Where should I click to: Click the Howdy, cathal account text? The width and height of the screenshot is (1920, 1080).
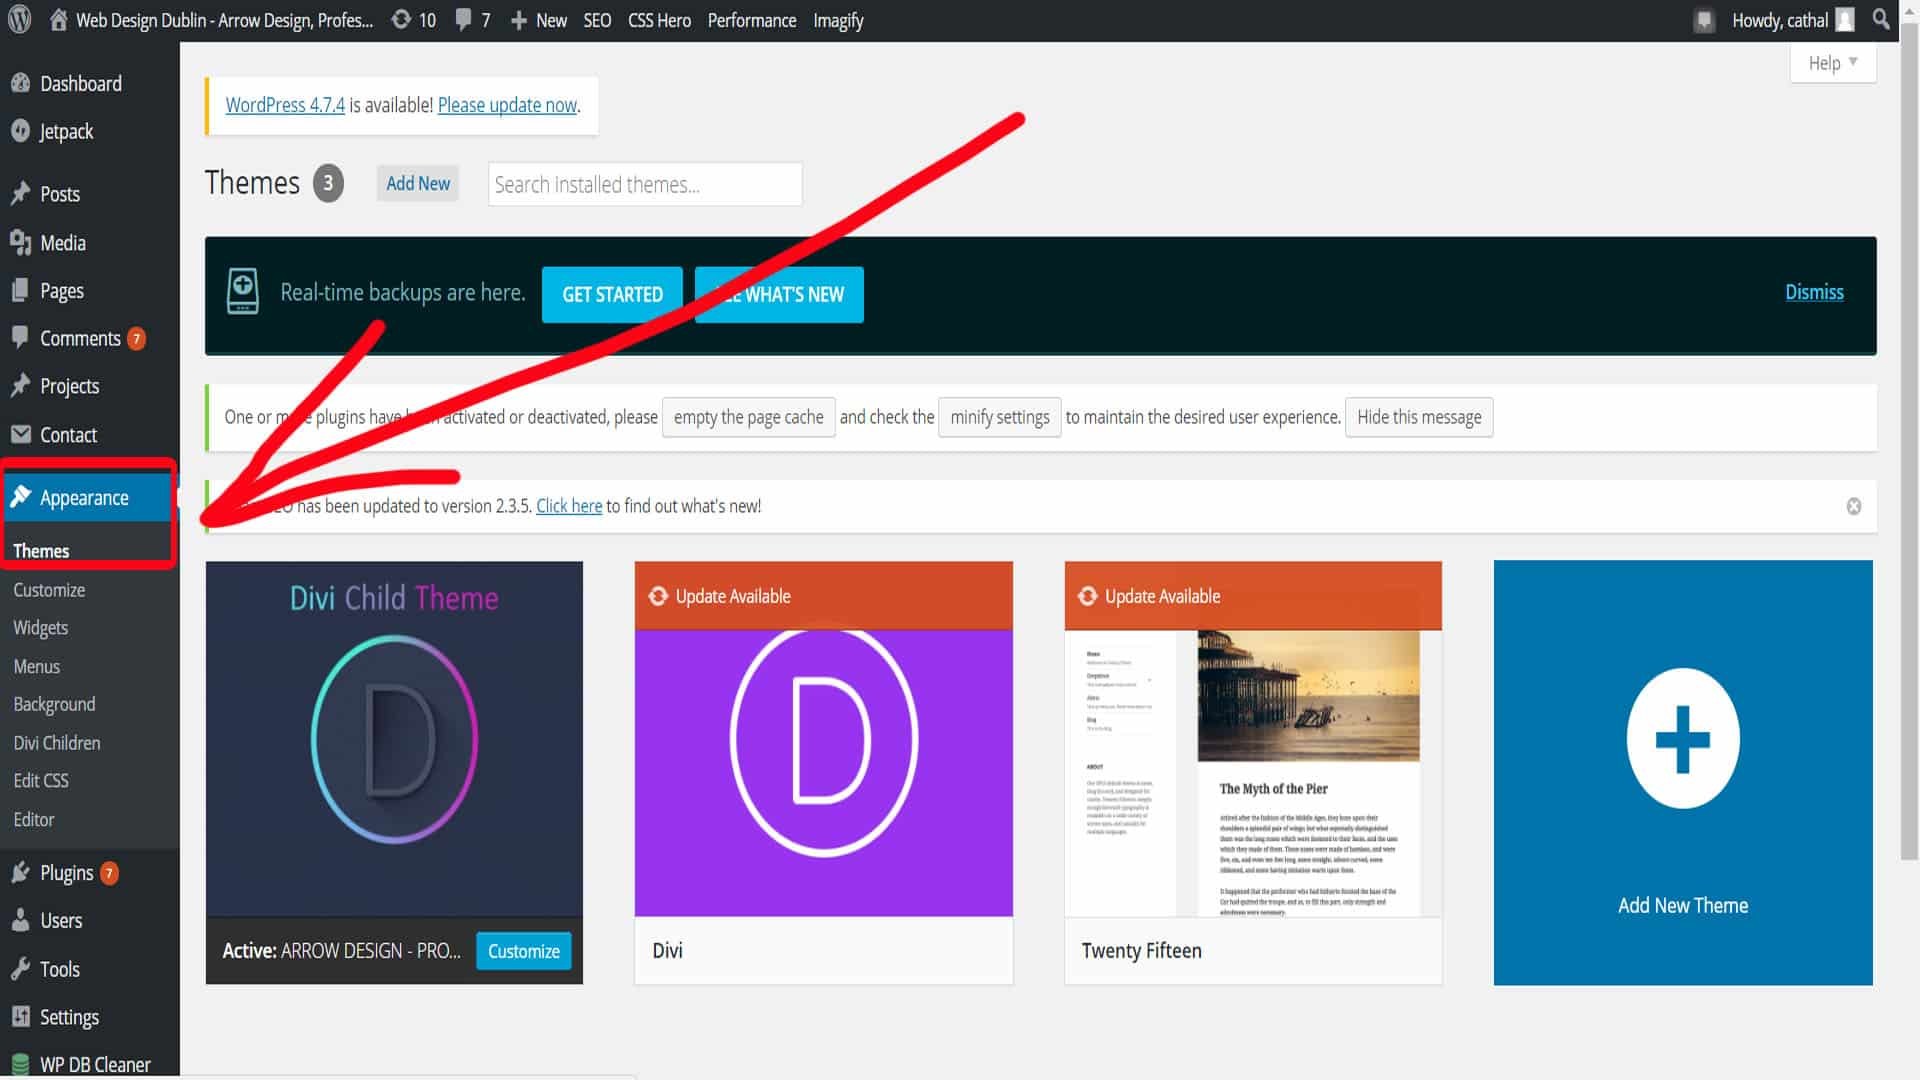1780,20
